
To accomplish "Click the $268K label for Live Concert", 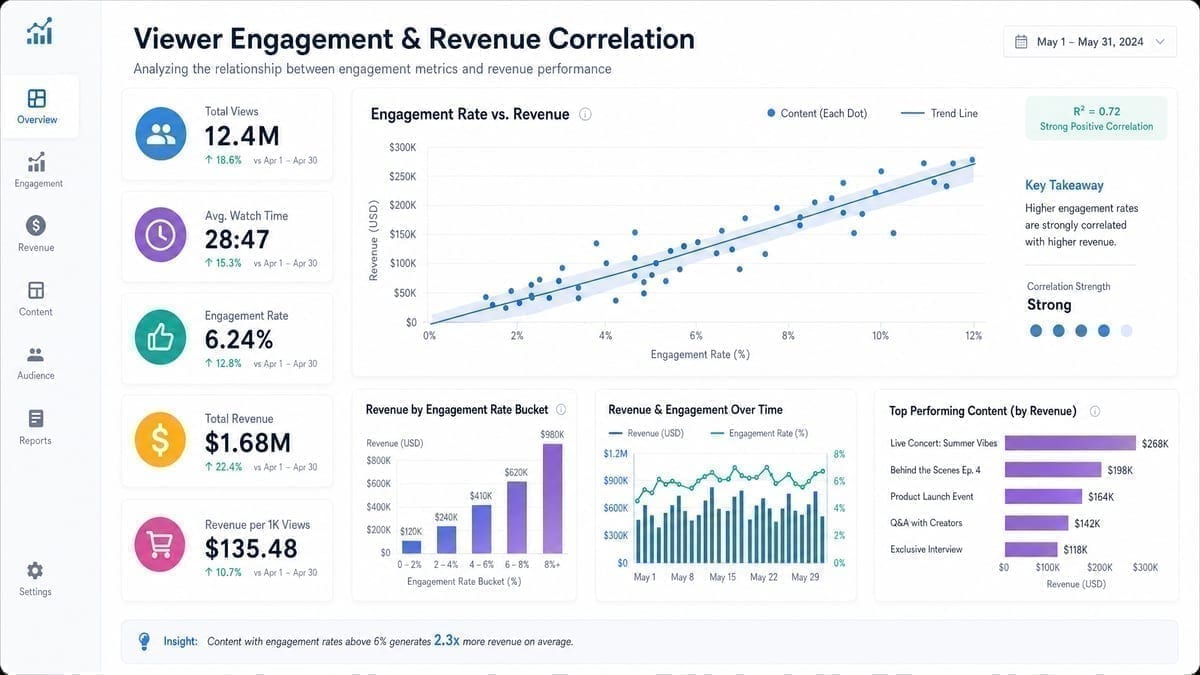I will coord(1155,443).
